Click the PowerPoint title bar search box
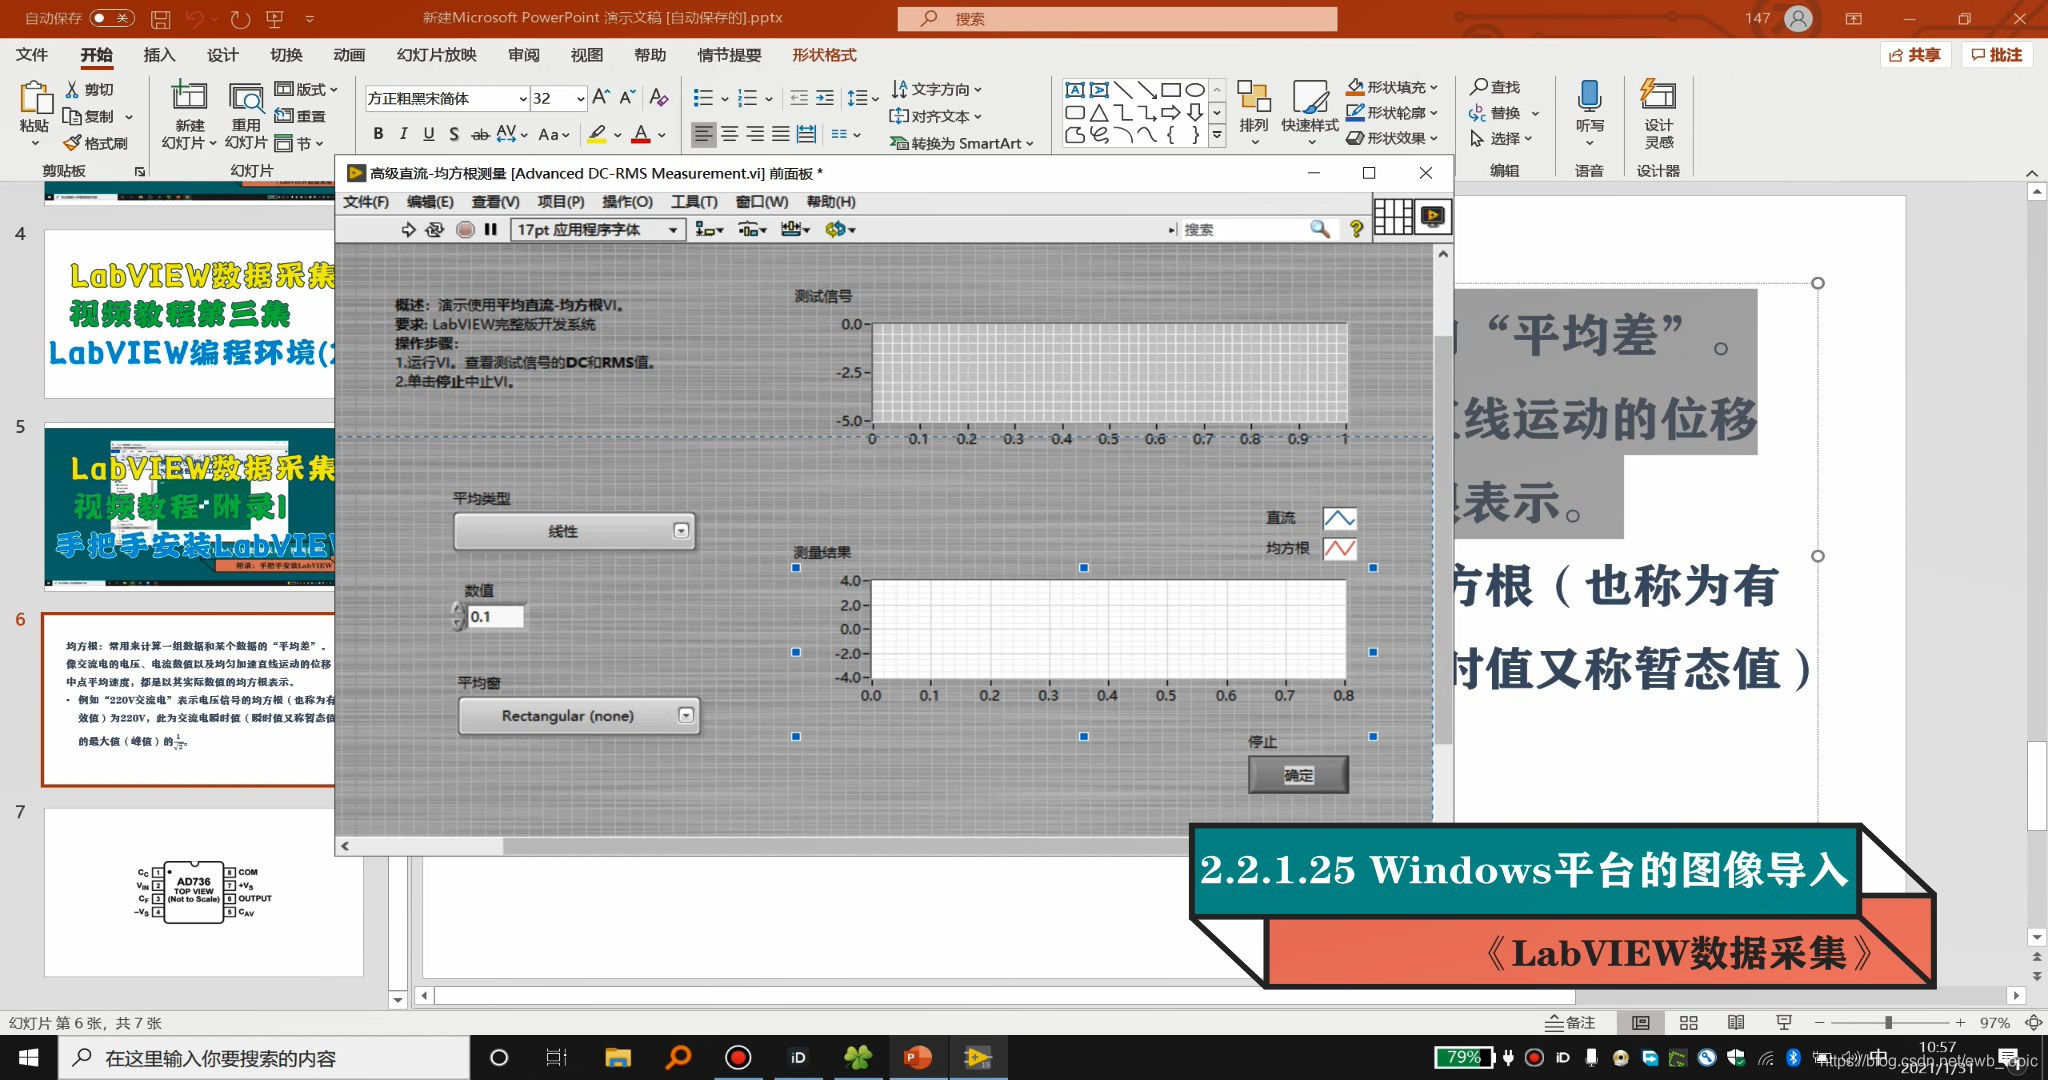 click(x=1117, y=18)
